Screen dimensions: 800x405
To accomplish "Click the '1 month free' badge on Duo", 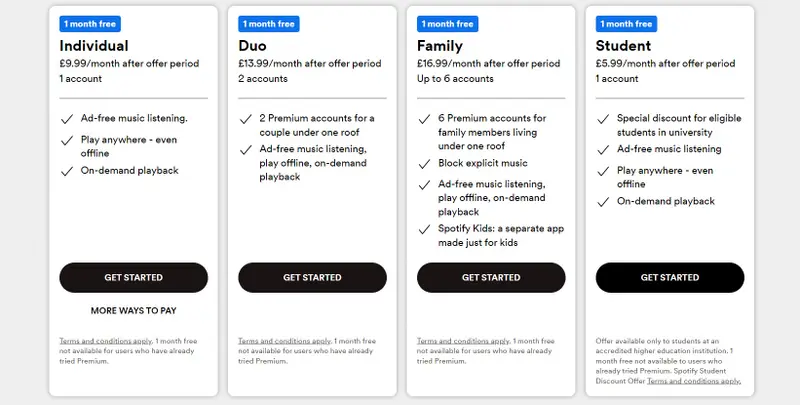I will (270, 23).
